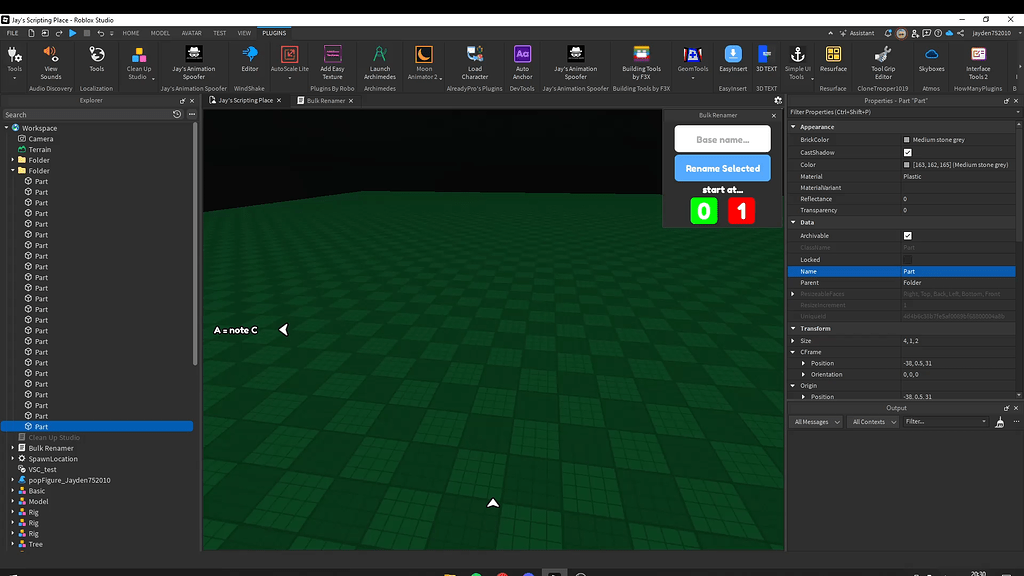1024x576 pixels.
Task: Open GeomTools plugin
Action: [x=693, y=62]
